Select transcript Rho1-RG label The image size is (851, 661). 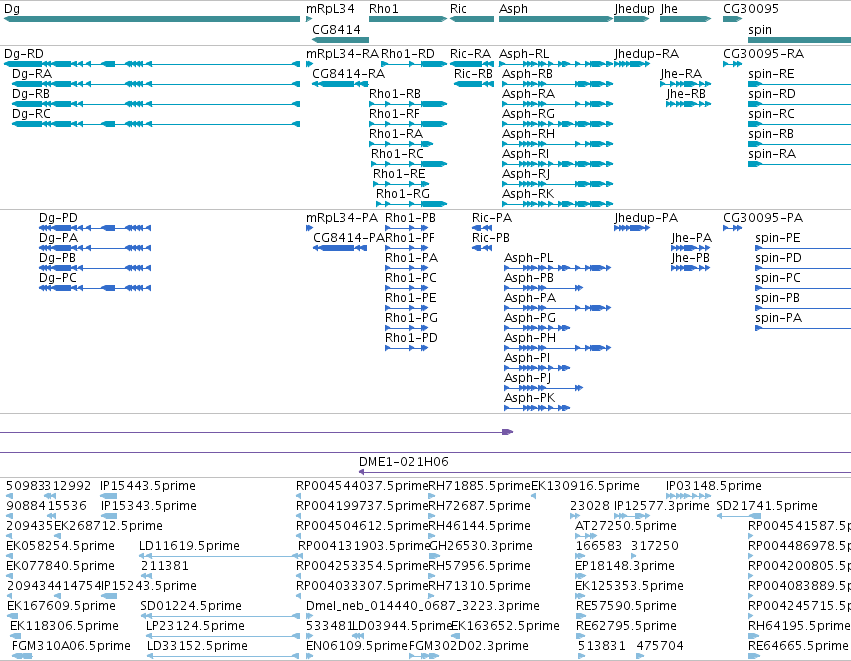(x=403, y=194)
